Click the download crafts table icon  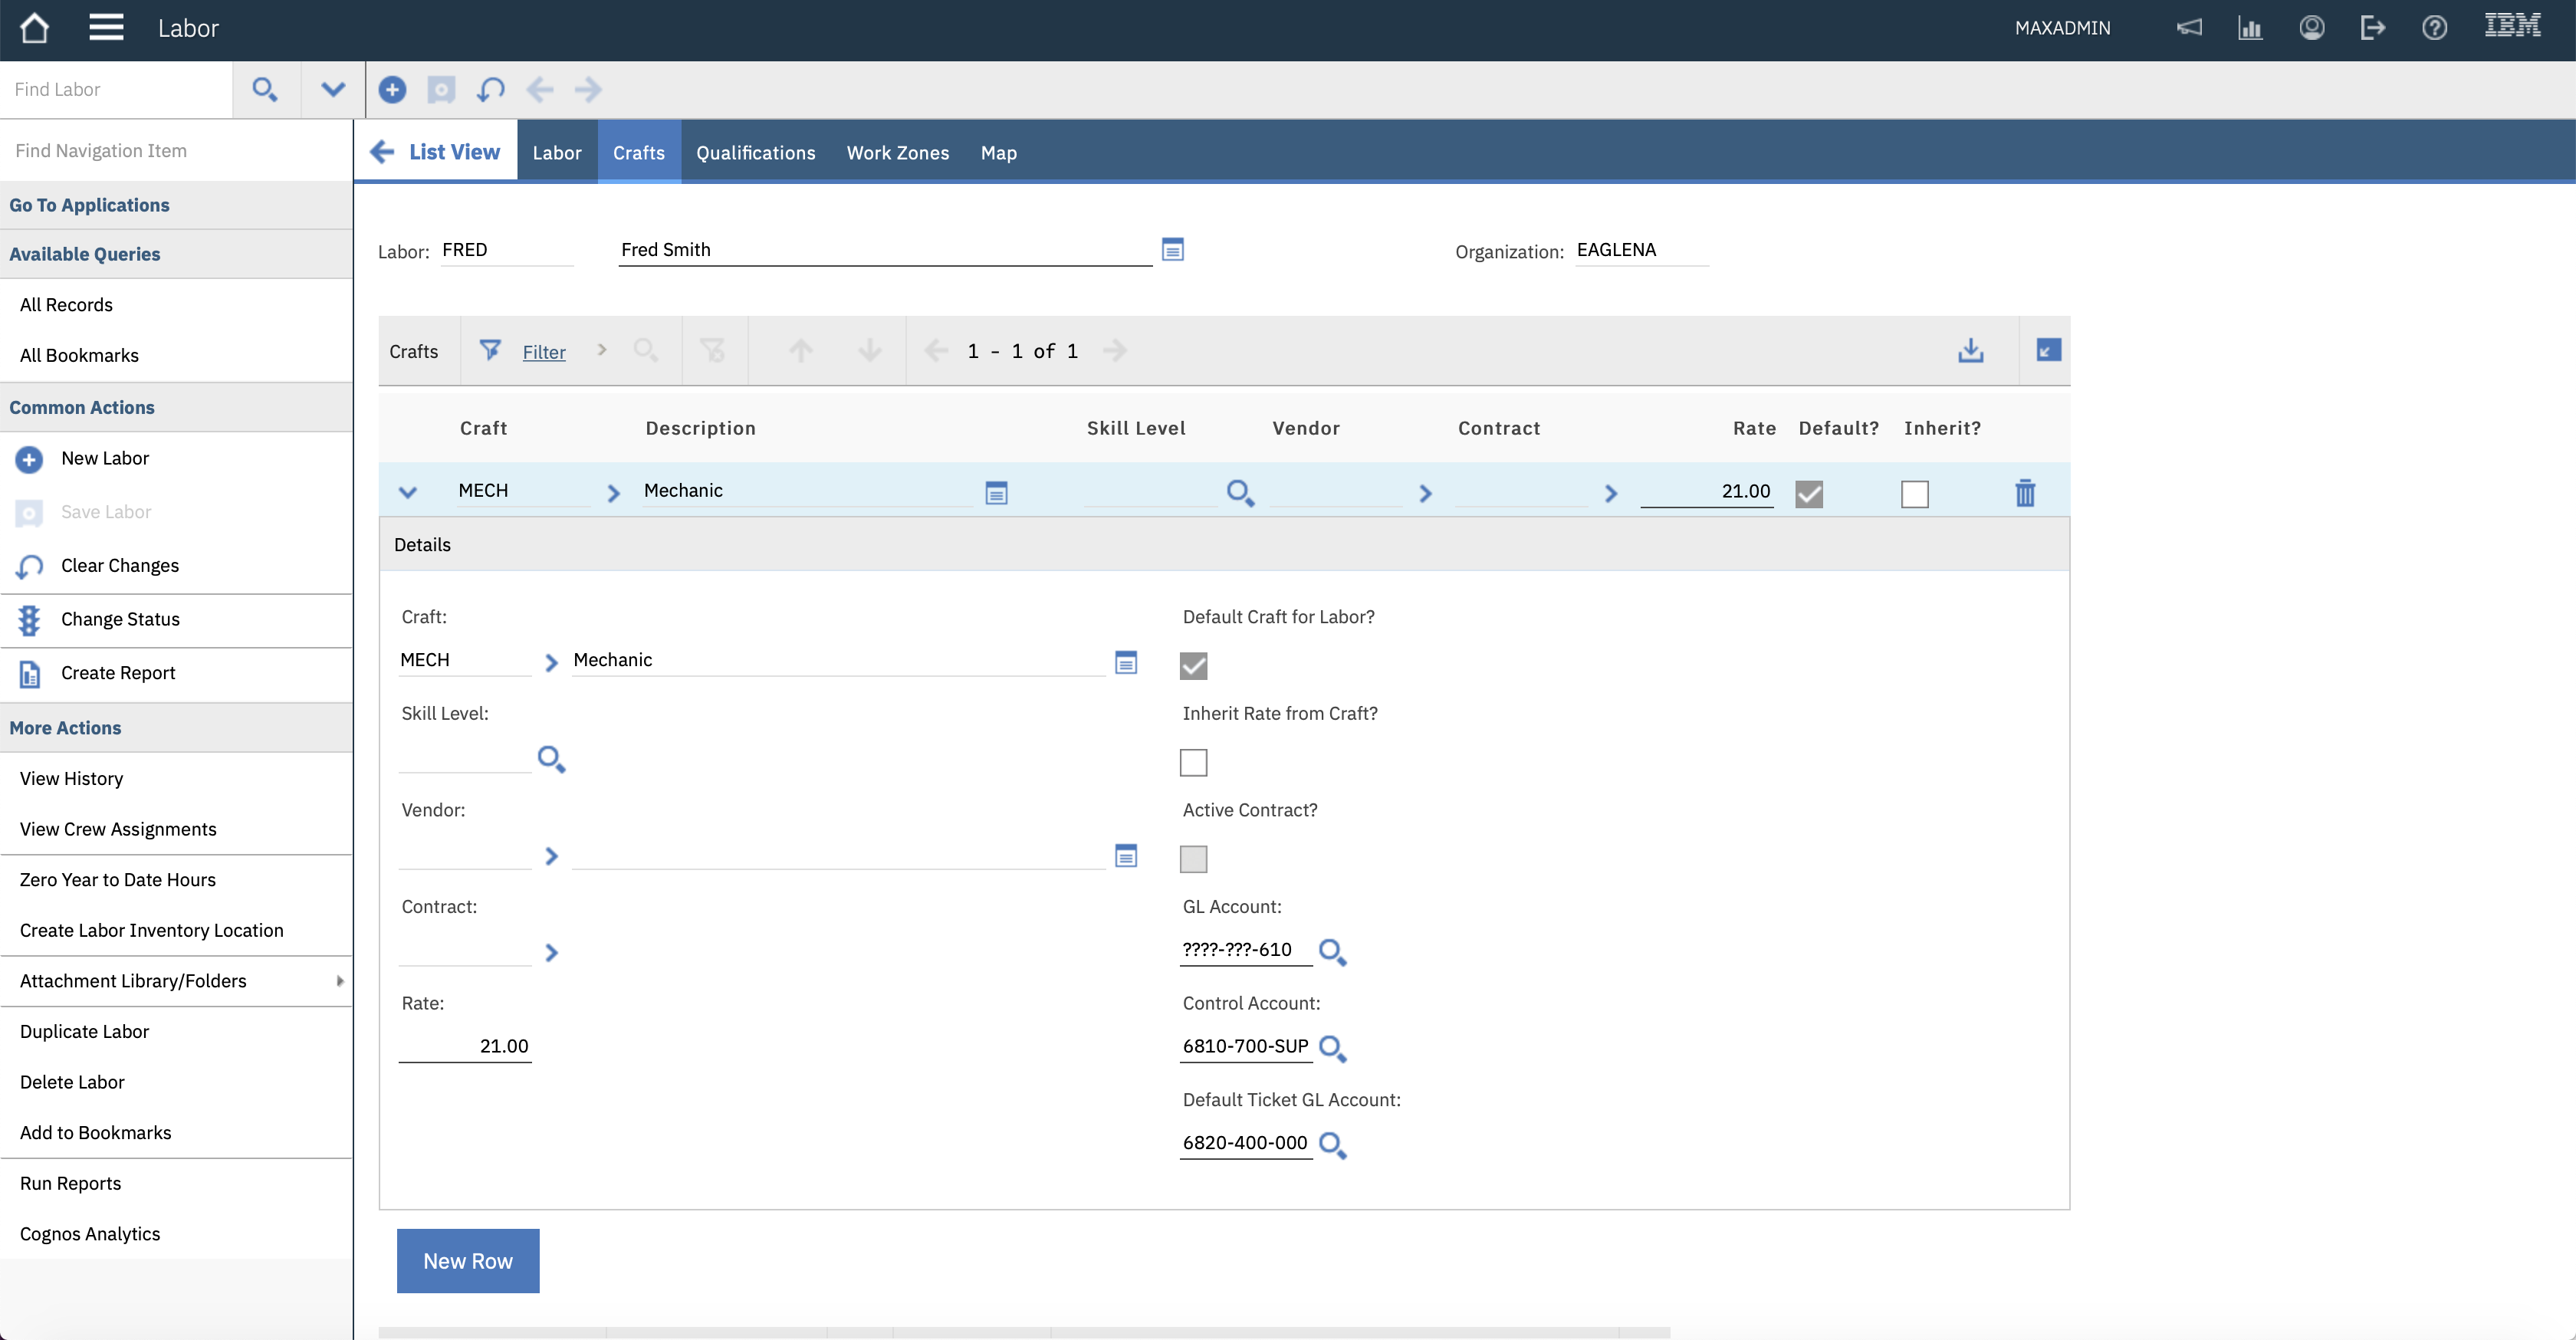[1970, 351]
